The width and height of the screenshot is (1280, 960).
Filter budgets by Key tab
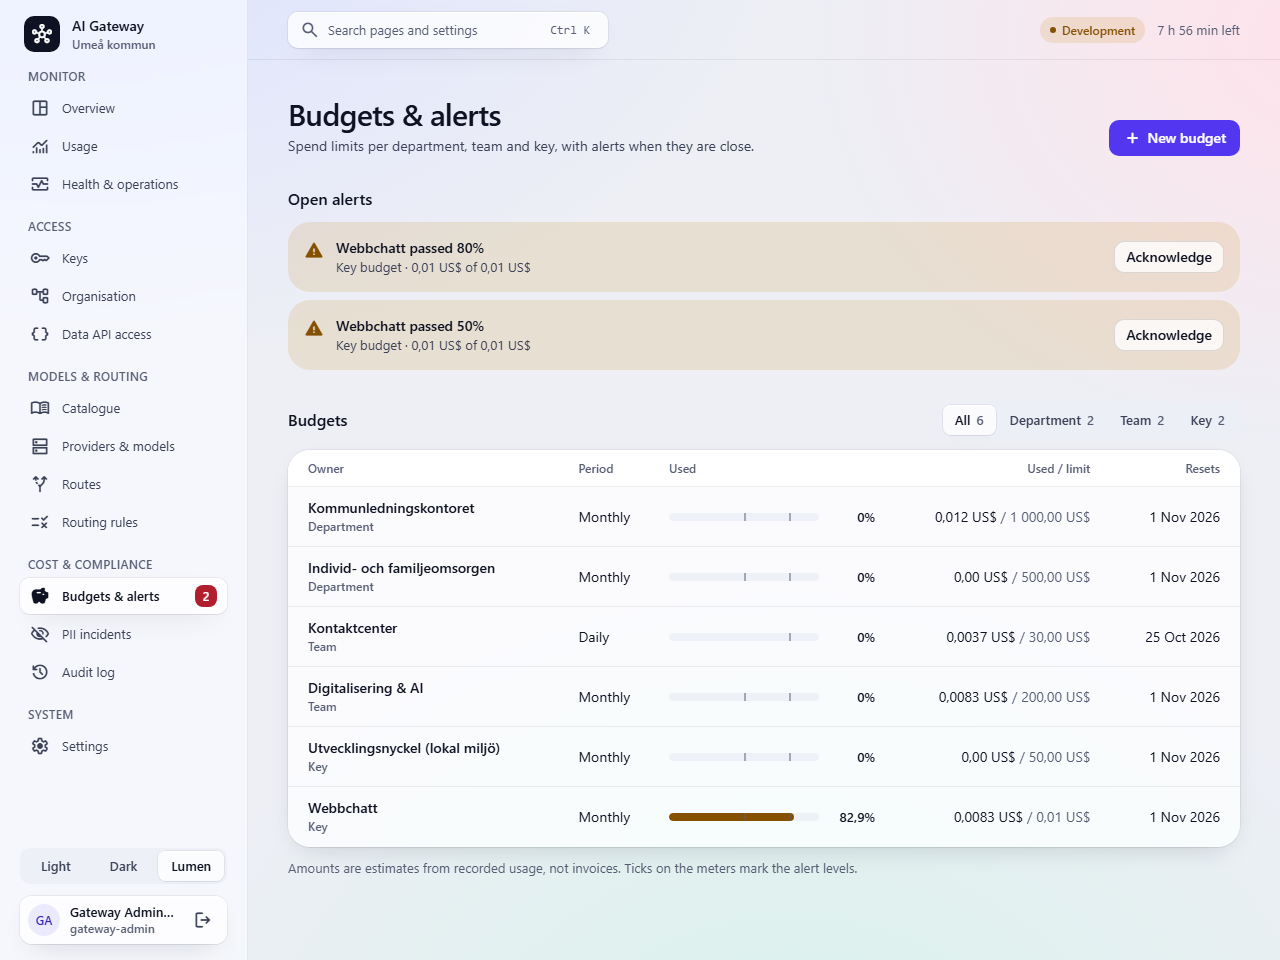click(x=1208, y=420)
